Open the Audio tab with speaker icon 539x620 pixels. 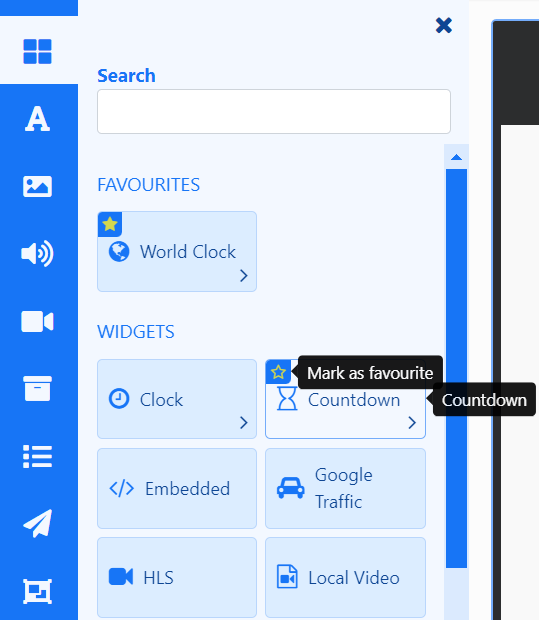click(x=38, y=253)
